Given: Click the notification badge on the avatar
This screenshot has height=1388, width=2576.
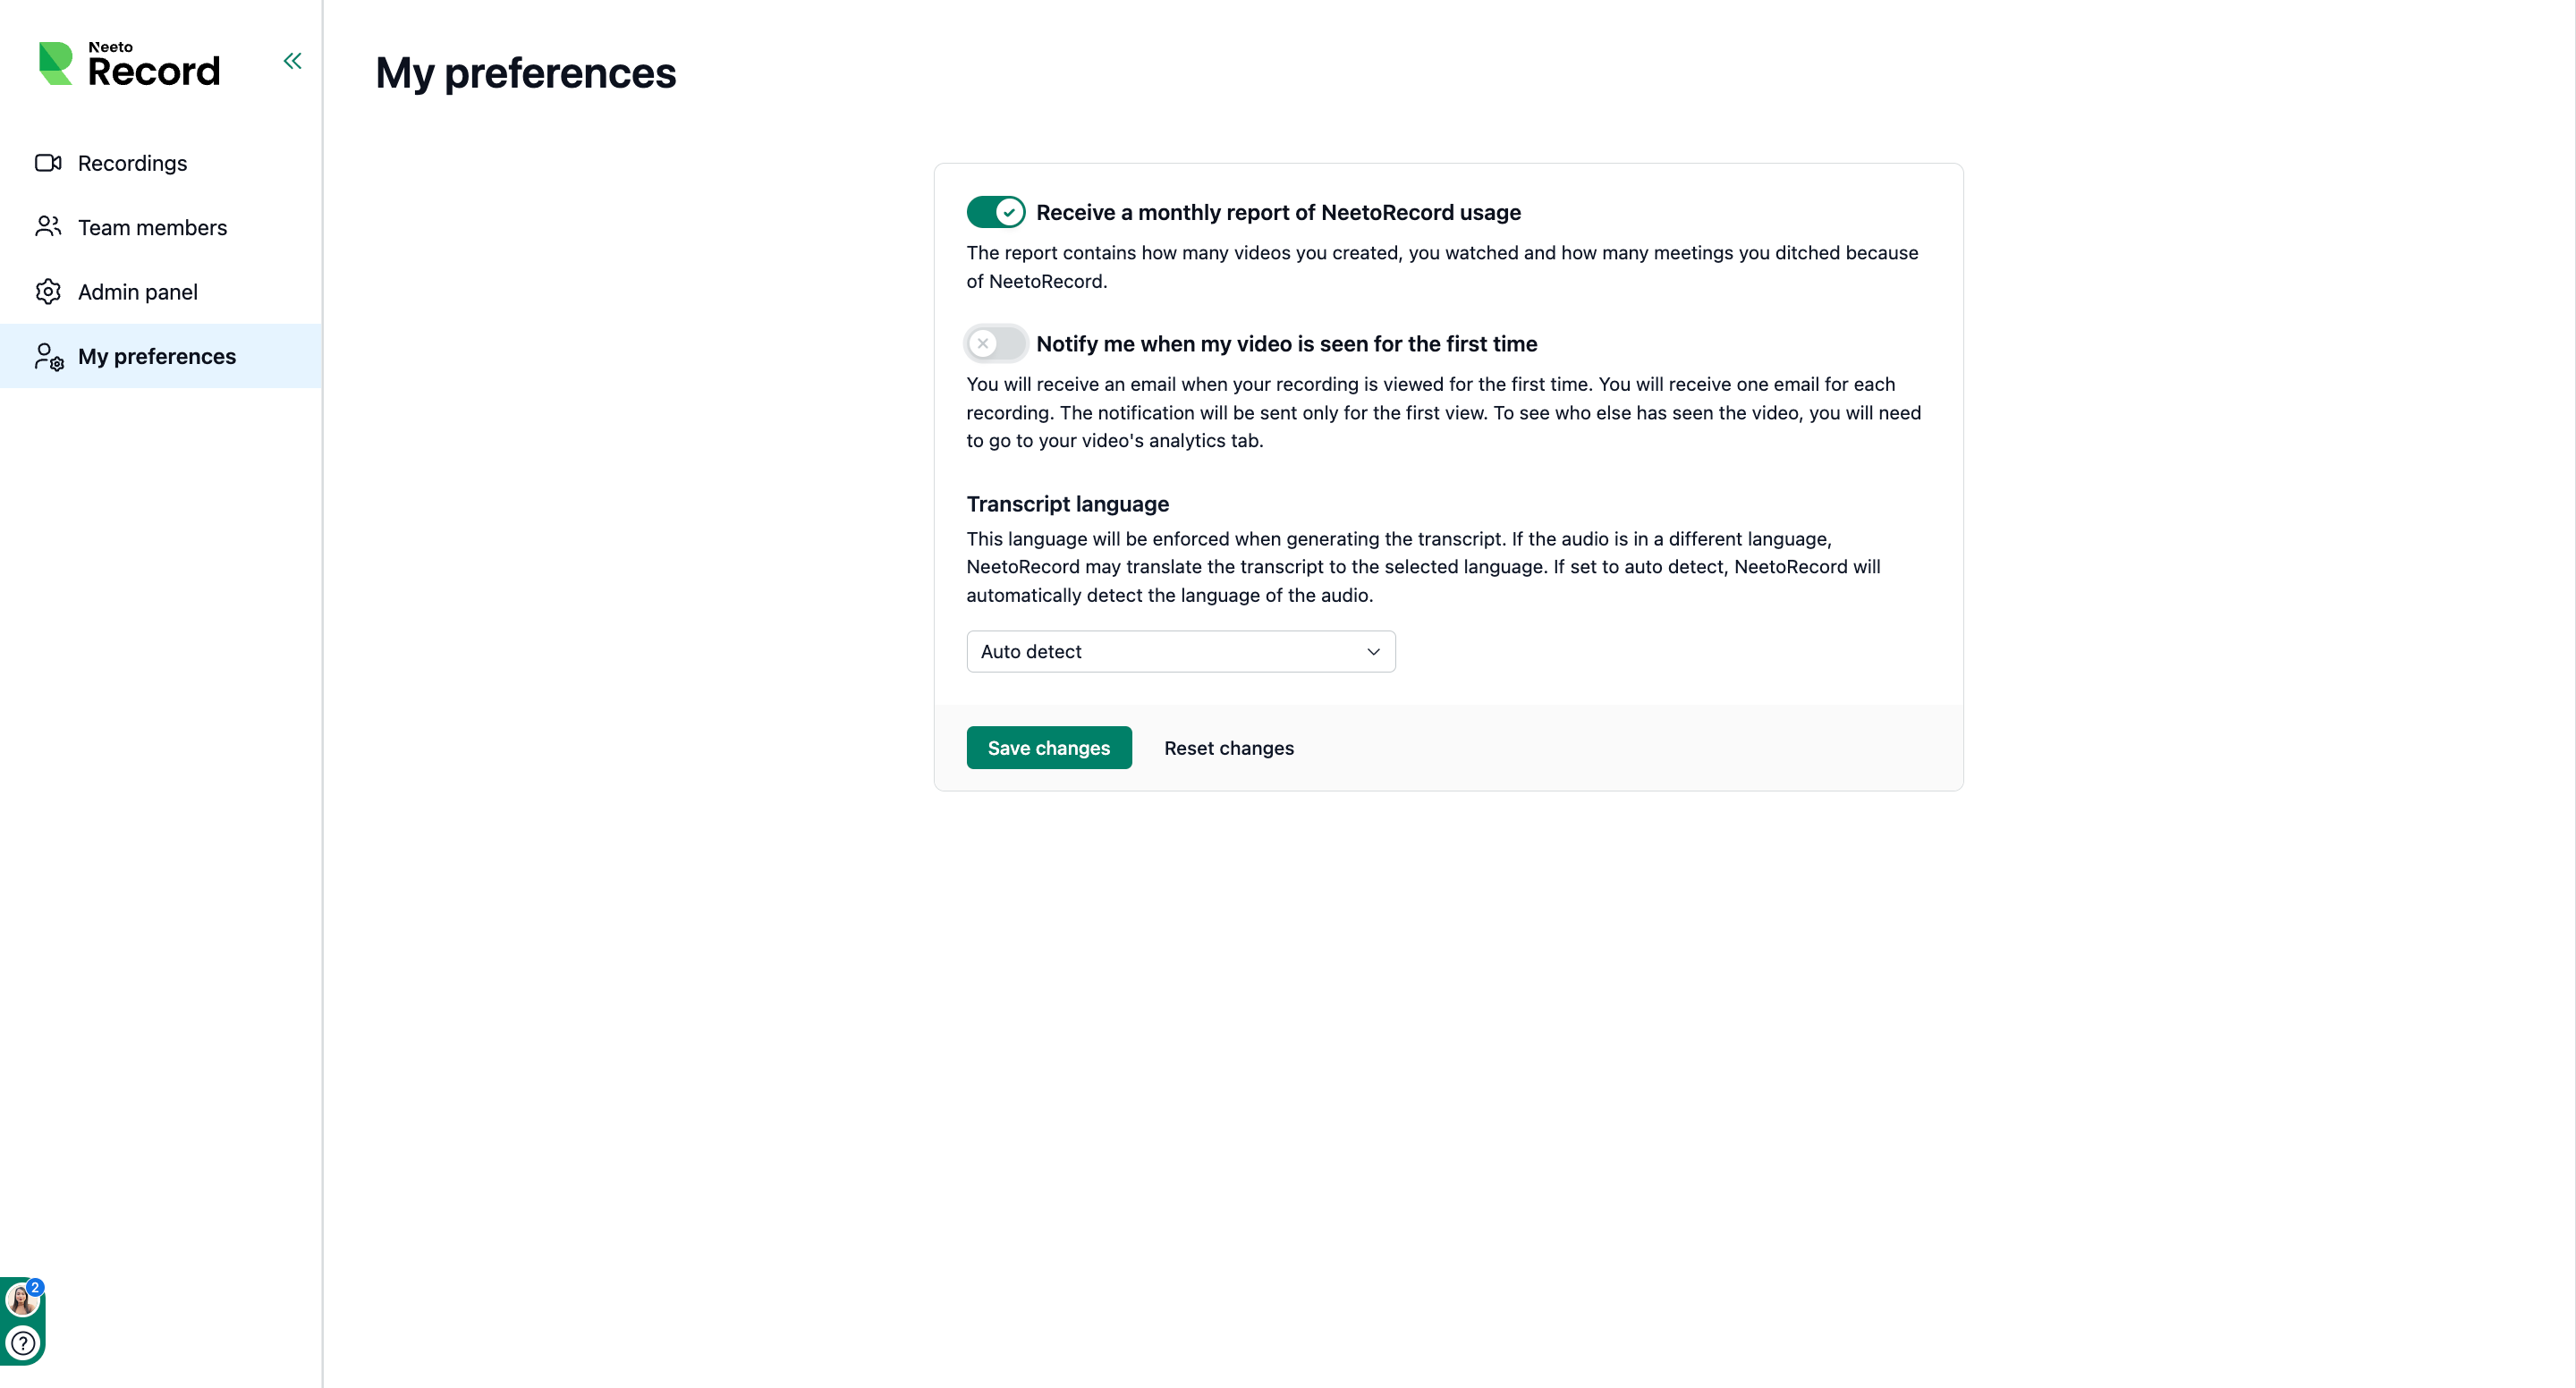Looking at the screenshot, I should pyautogui.click(x=35, y=1287).
